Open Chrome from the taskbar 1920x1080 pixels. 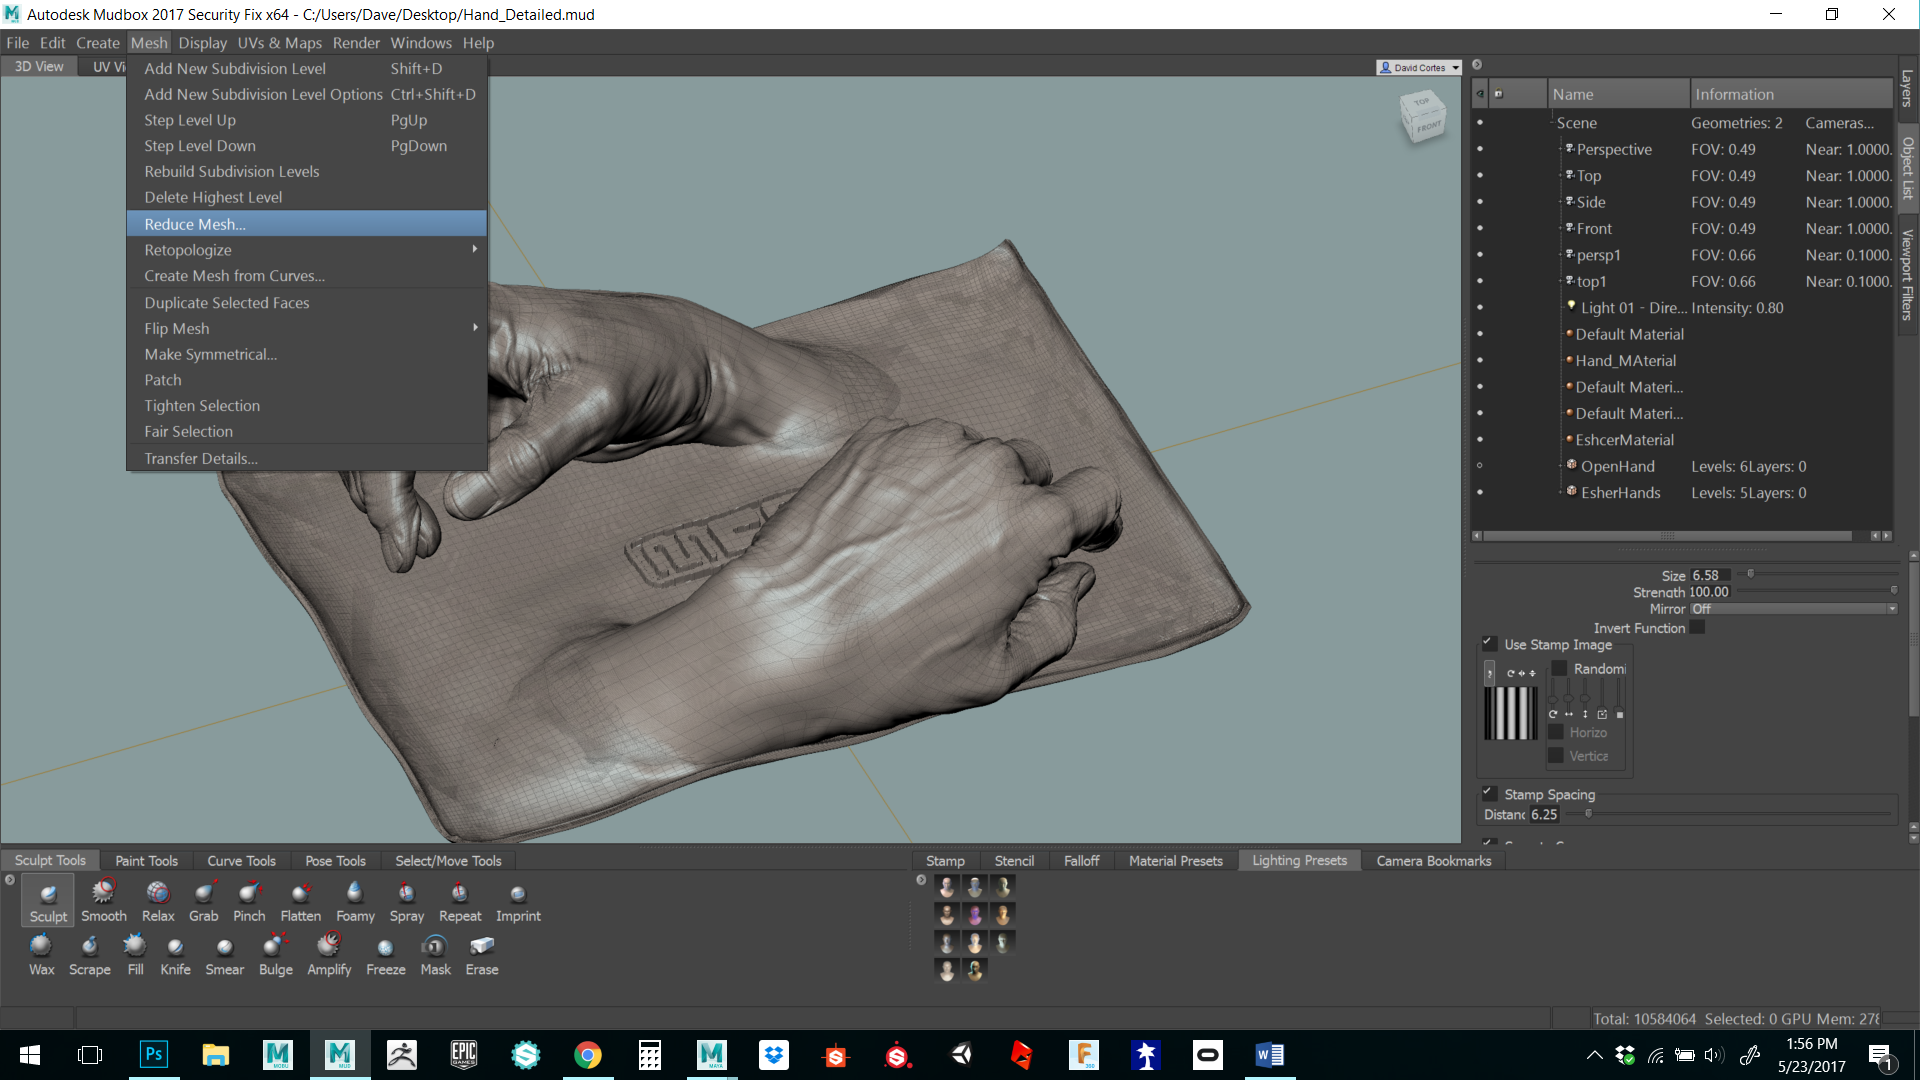point(588,1054)
